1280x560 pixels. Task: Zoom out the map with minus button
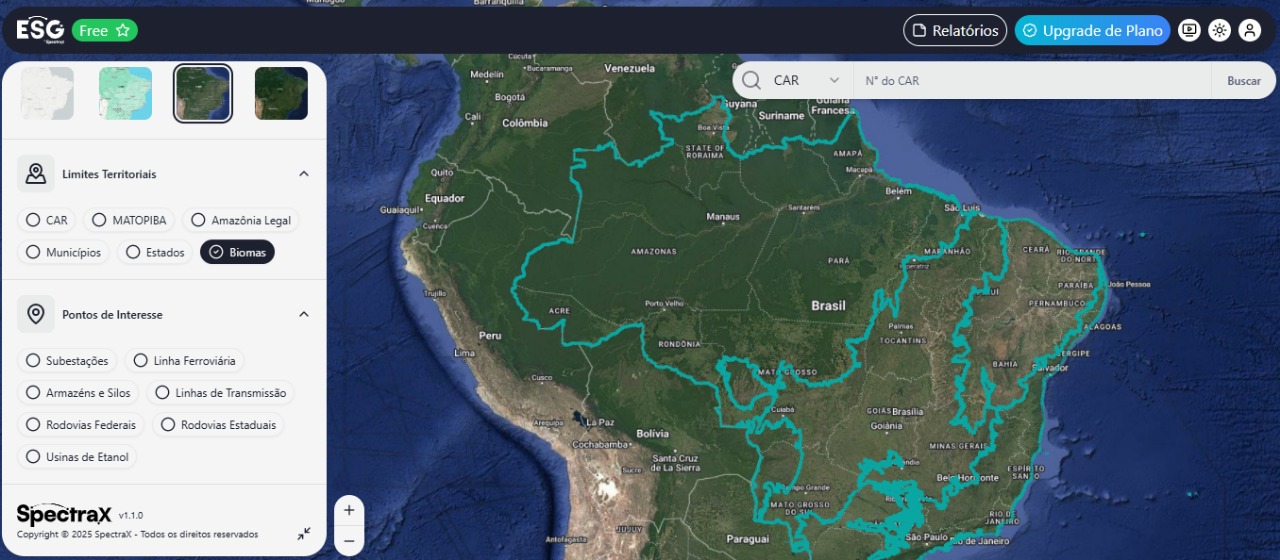click(x=349, y=541)
